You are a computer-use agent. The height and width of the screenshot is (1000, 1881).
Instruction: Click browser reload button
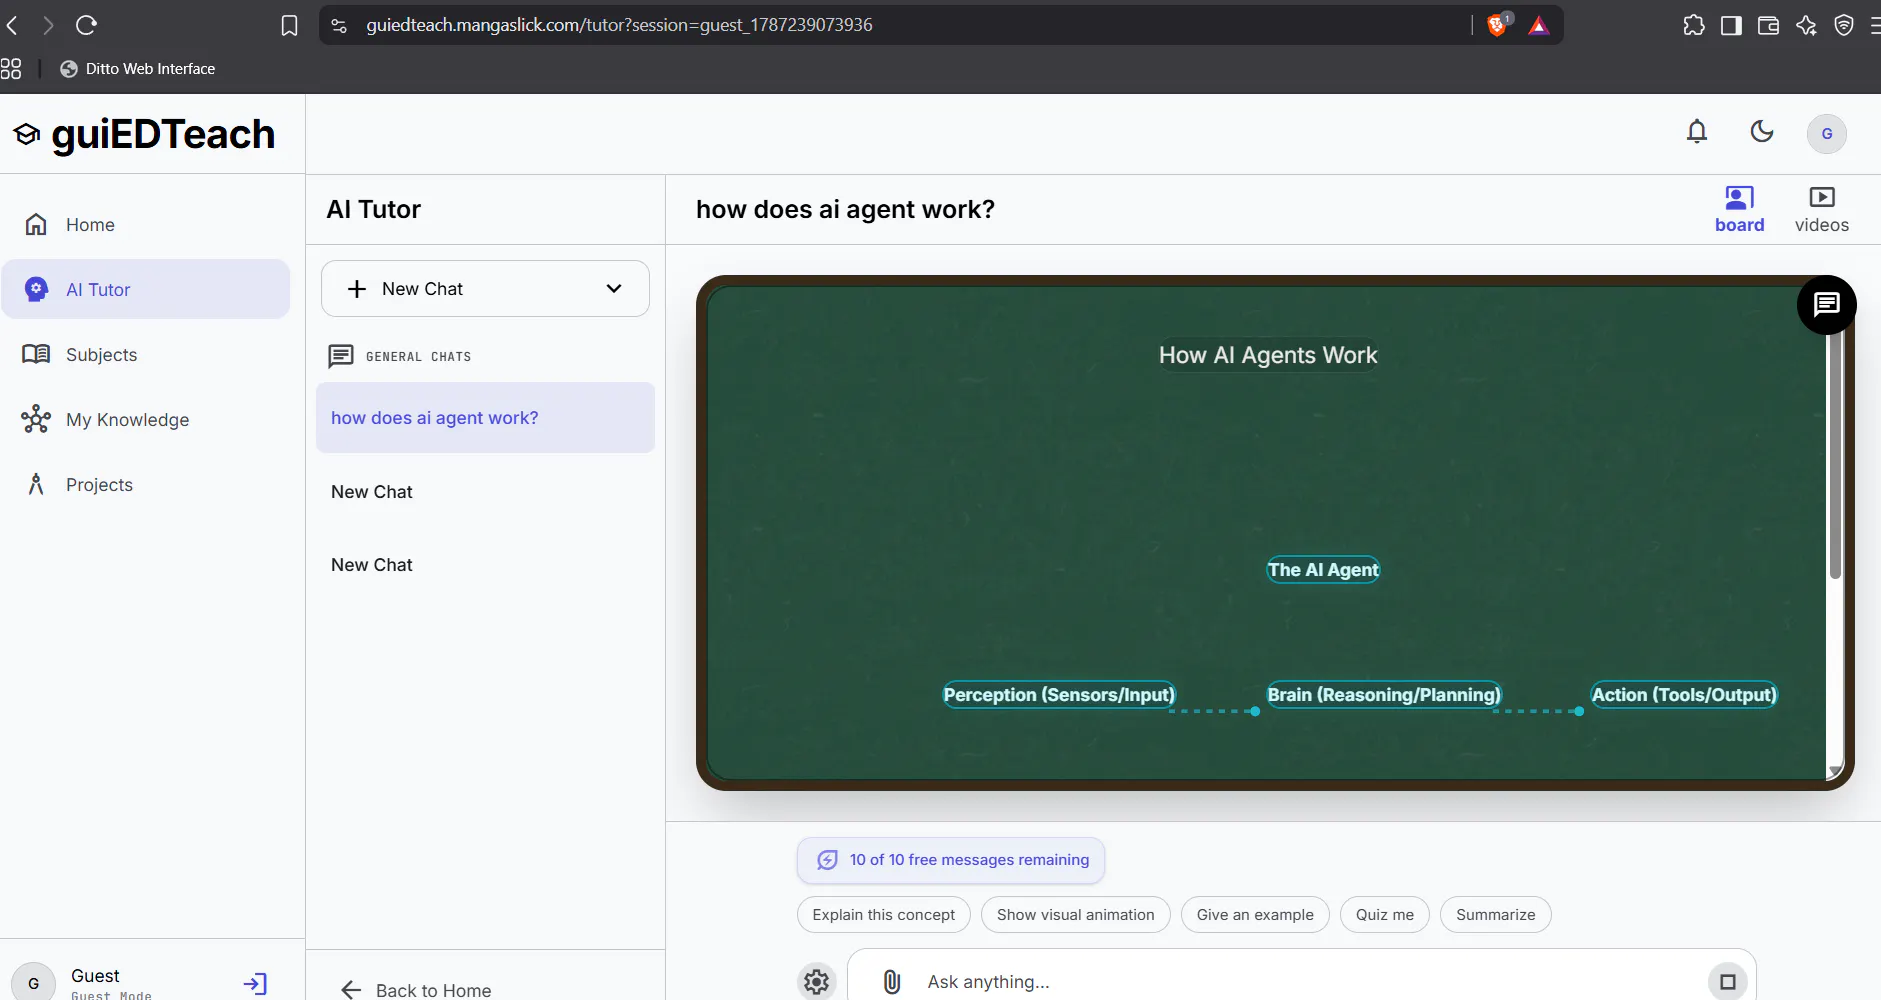86,25
